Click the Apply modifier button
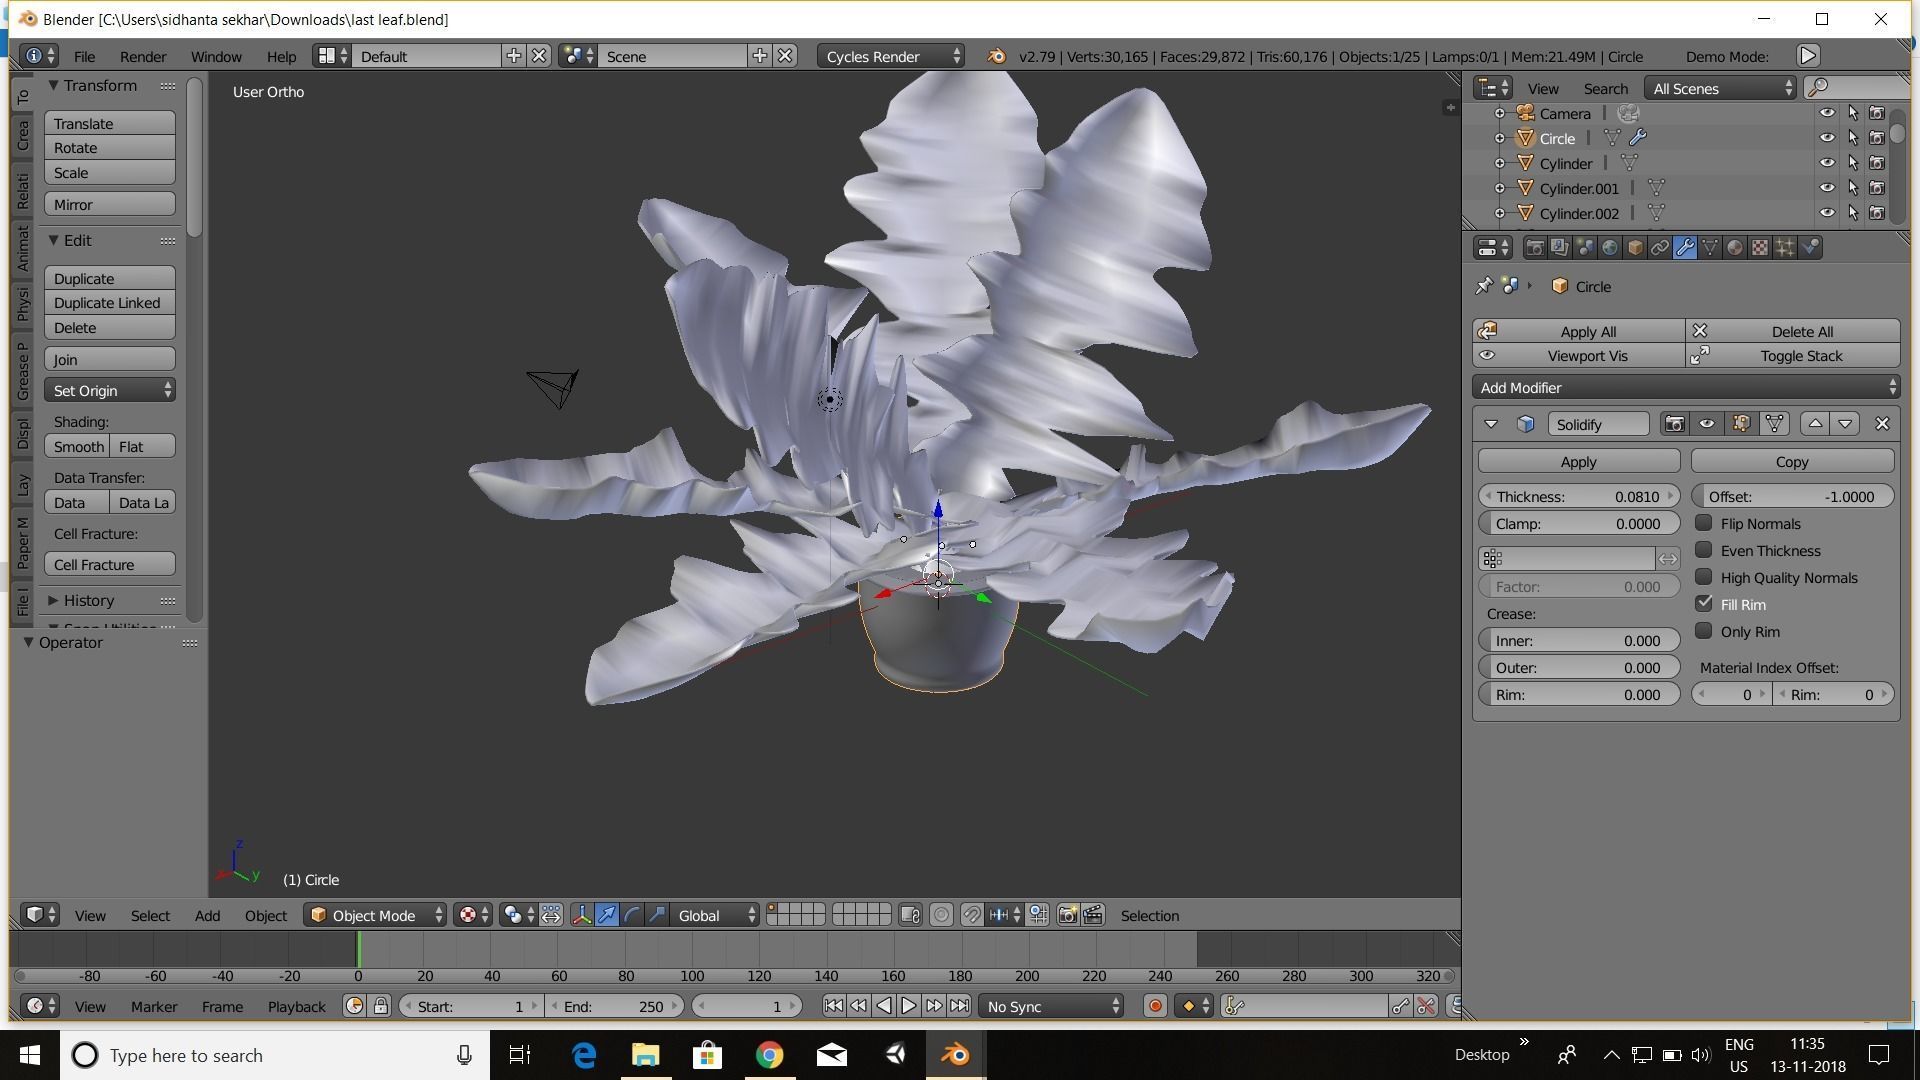 tap(1579, 461)
